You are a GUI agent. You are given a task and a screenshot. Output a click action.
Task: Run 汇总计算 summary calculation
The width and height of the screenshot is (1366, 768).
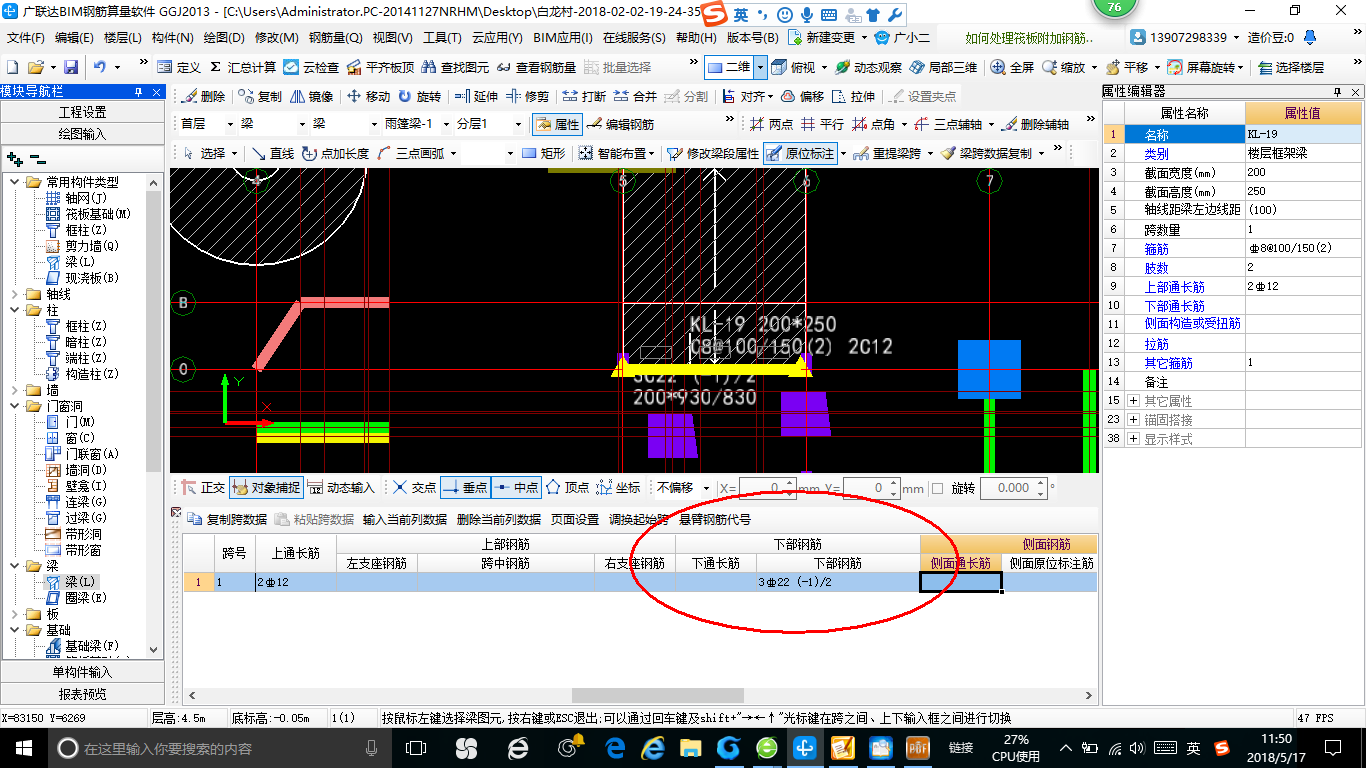[x=242, y=67]
